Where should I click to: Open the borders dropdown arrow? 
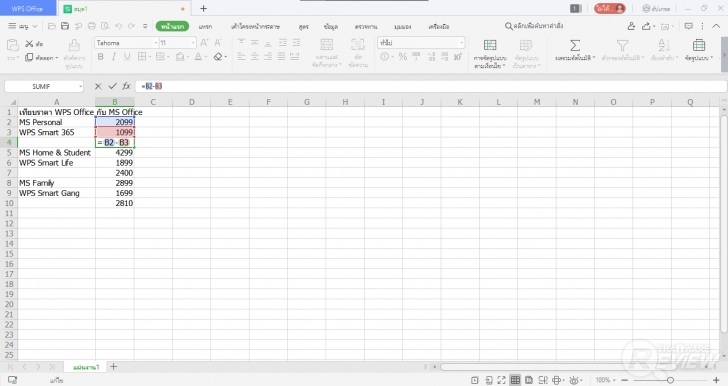point(150,57)
